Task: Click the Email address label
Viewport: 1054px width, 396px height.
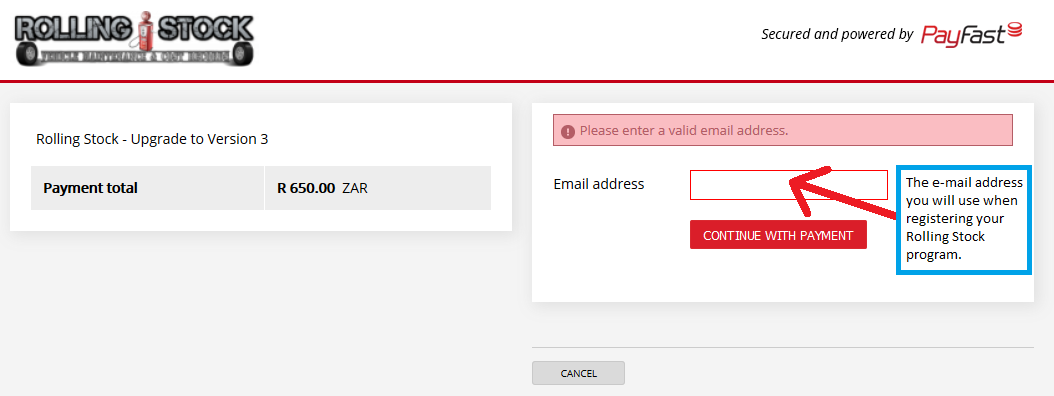Action: point(598,184)
